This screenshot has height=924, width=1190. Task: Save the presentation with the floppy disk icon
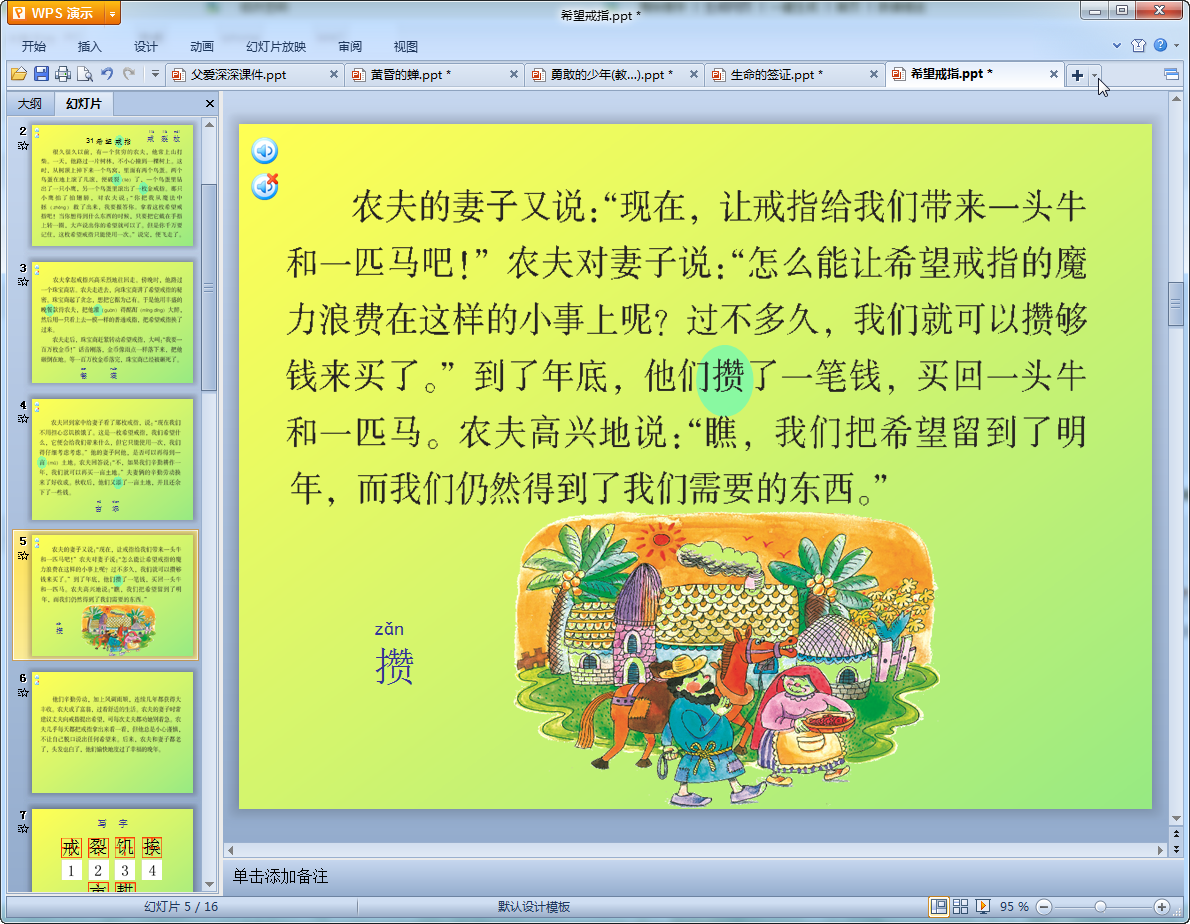(41, 74)
